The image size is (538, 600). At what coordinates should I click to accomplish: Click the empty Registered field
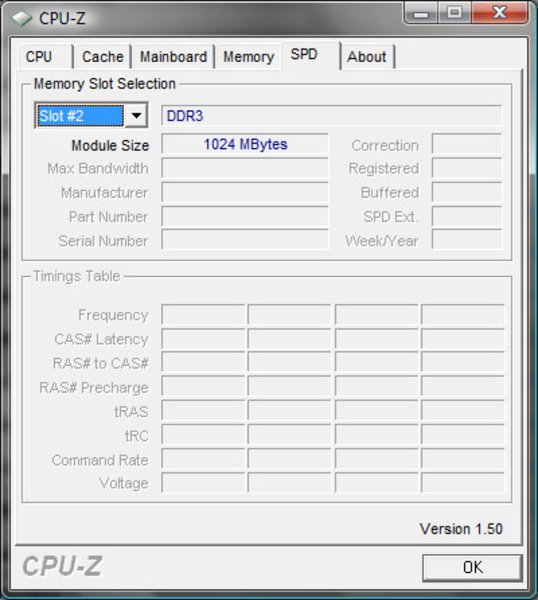coord(467,168)
